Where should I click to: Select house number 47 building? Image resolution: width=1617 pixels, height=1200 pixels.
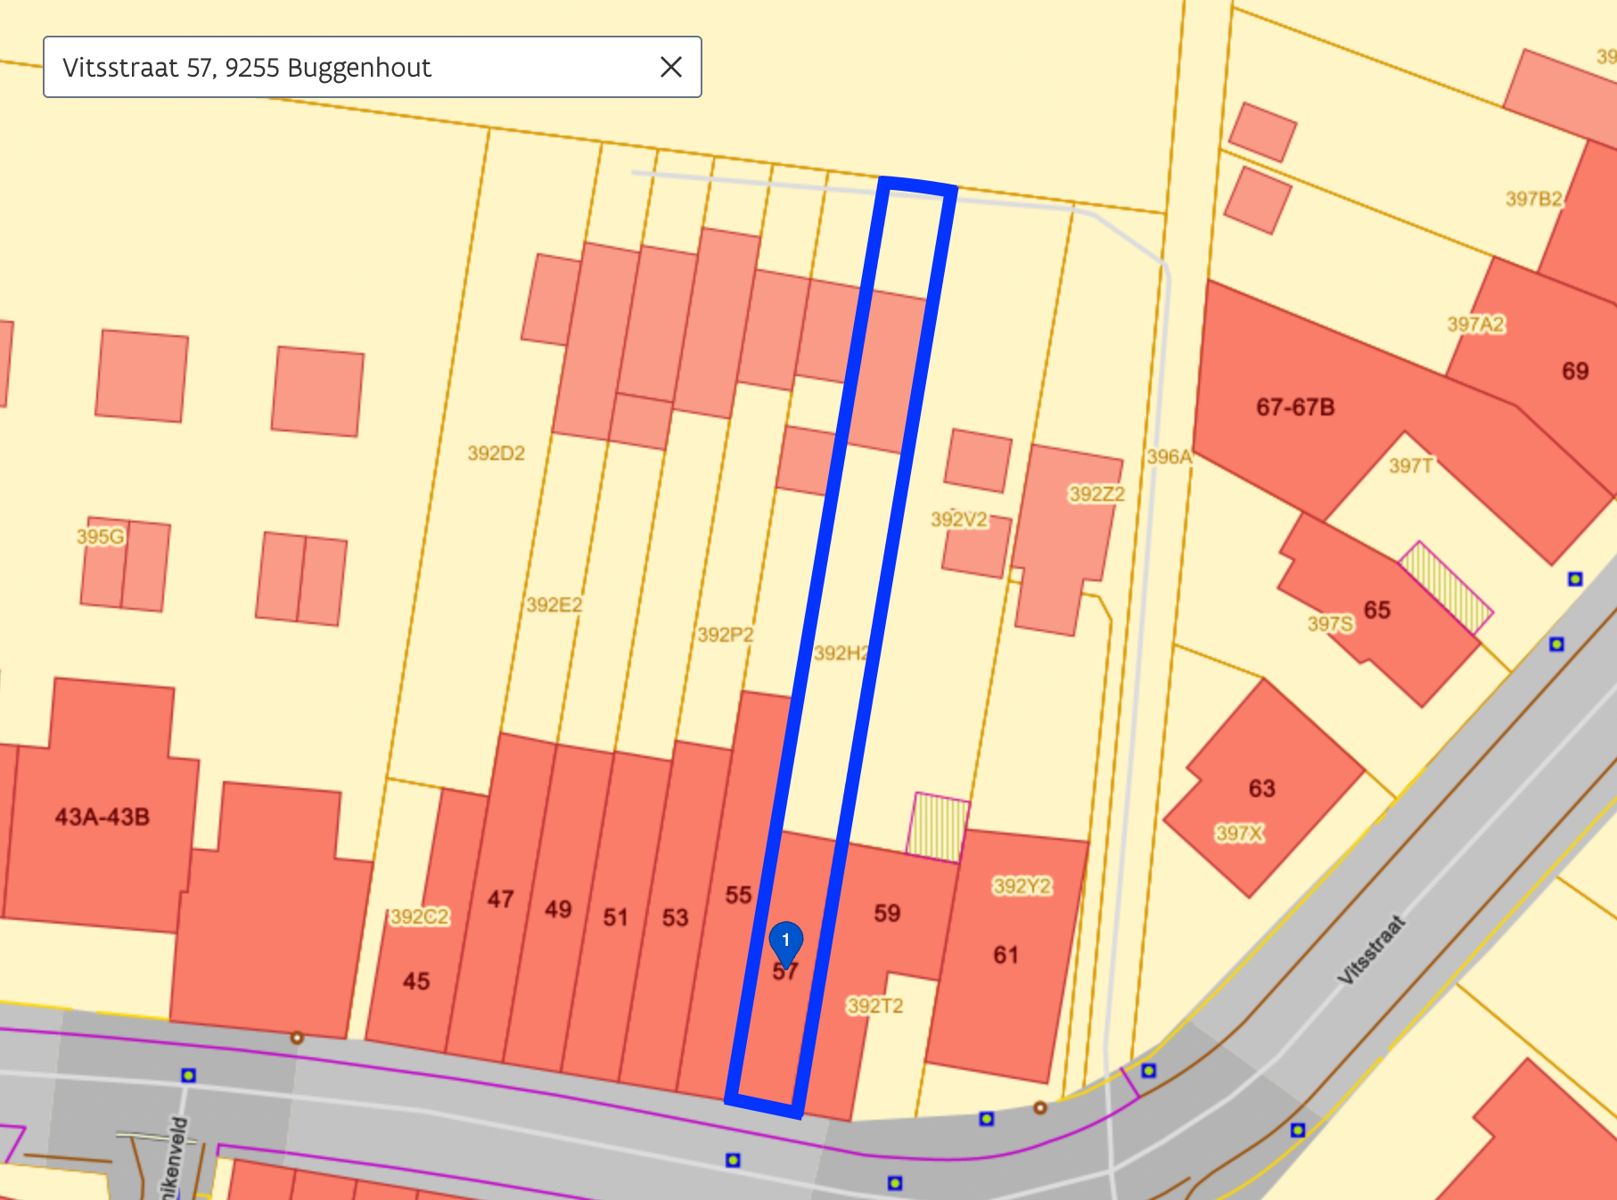[501, 899]
